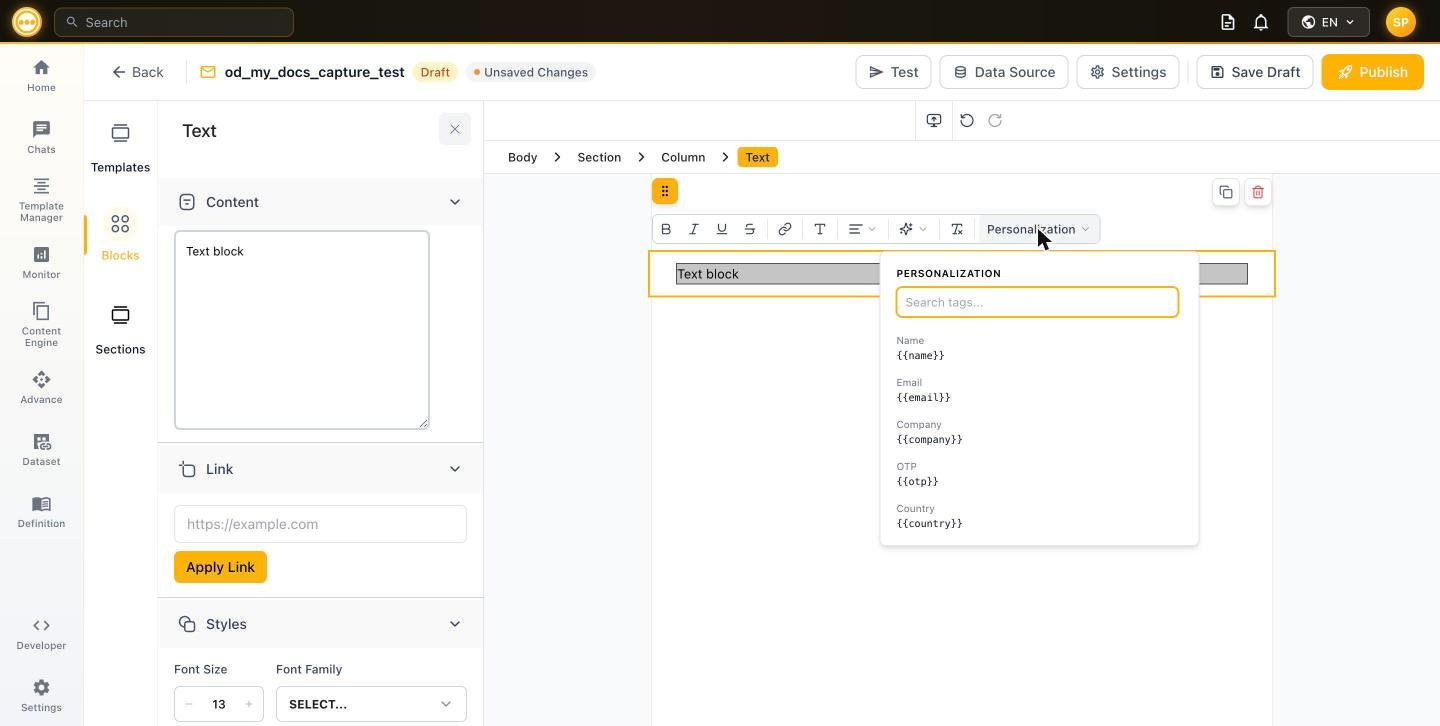This screenshot has height=726, width=1440.
Task: Switch to Blocks tab
Action: pyautogui.click(x=120, y=236)
